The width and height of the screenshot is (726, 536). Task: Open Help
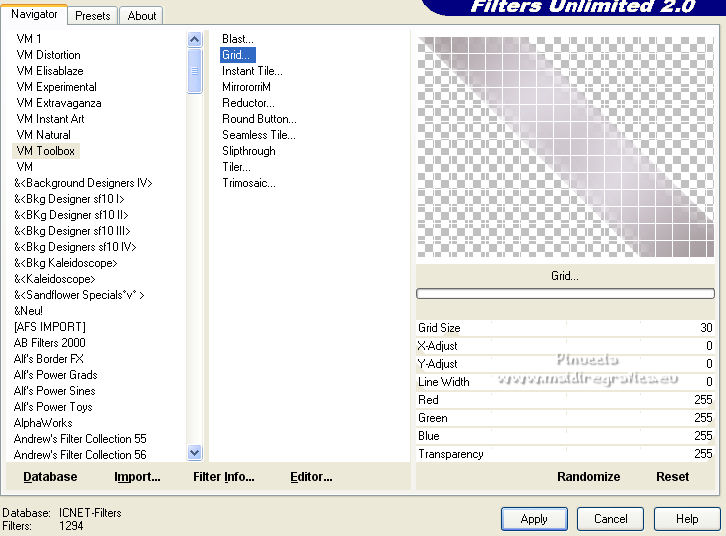tap(687, 519)
